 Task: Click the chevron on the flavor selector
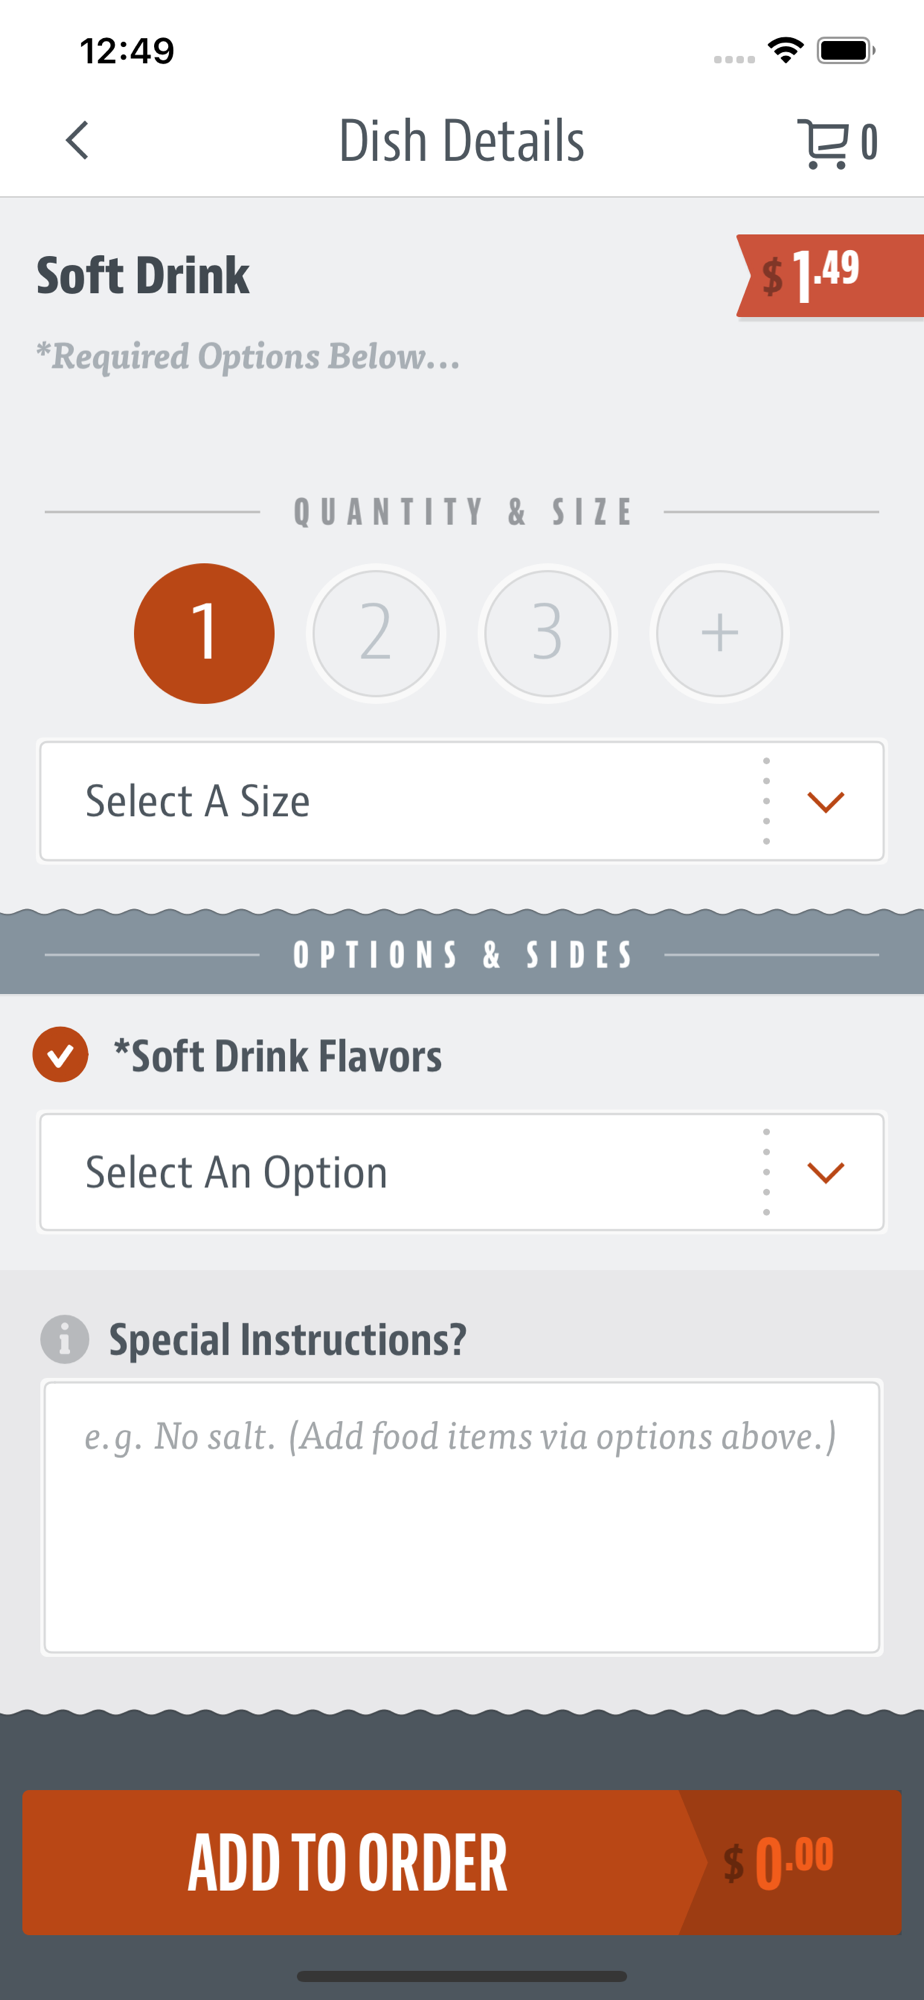click(x=826, y=1172)
